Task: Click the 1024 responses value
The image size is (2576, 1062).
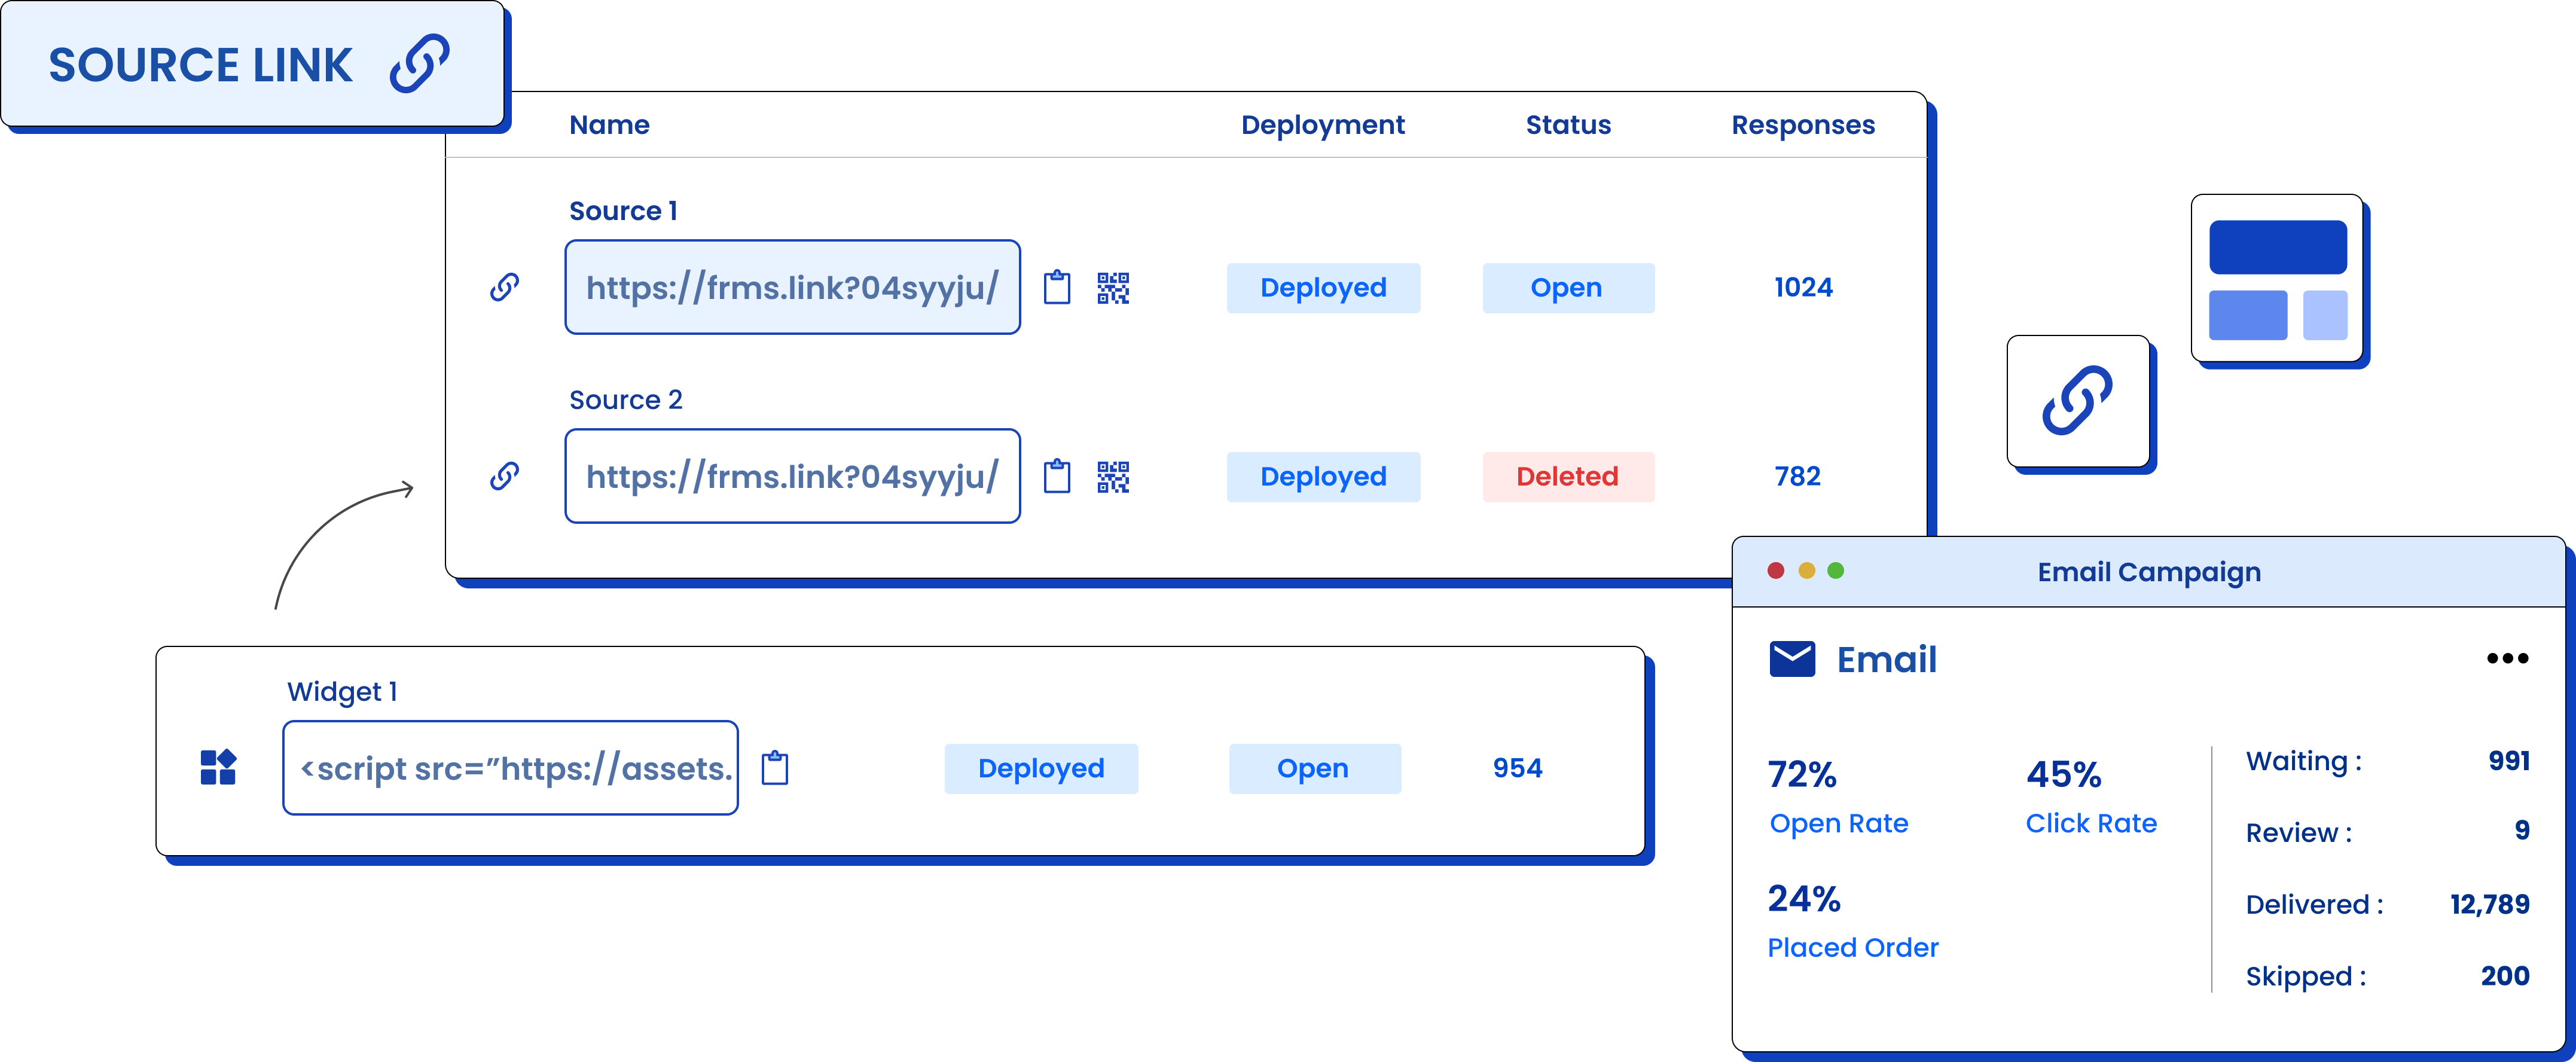Action: tap(1803, 287)
